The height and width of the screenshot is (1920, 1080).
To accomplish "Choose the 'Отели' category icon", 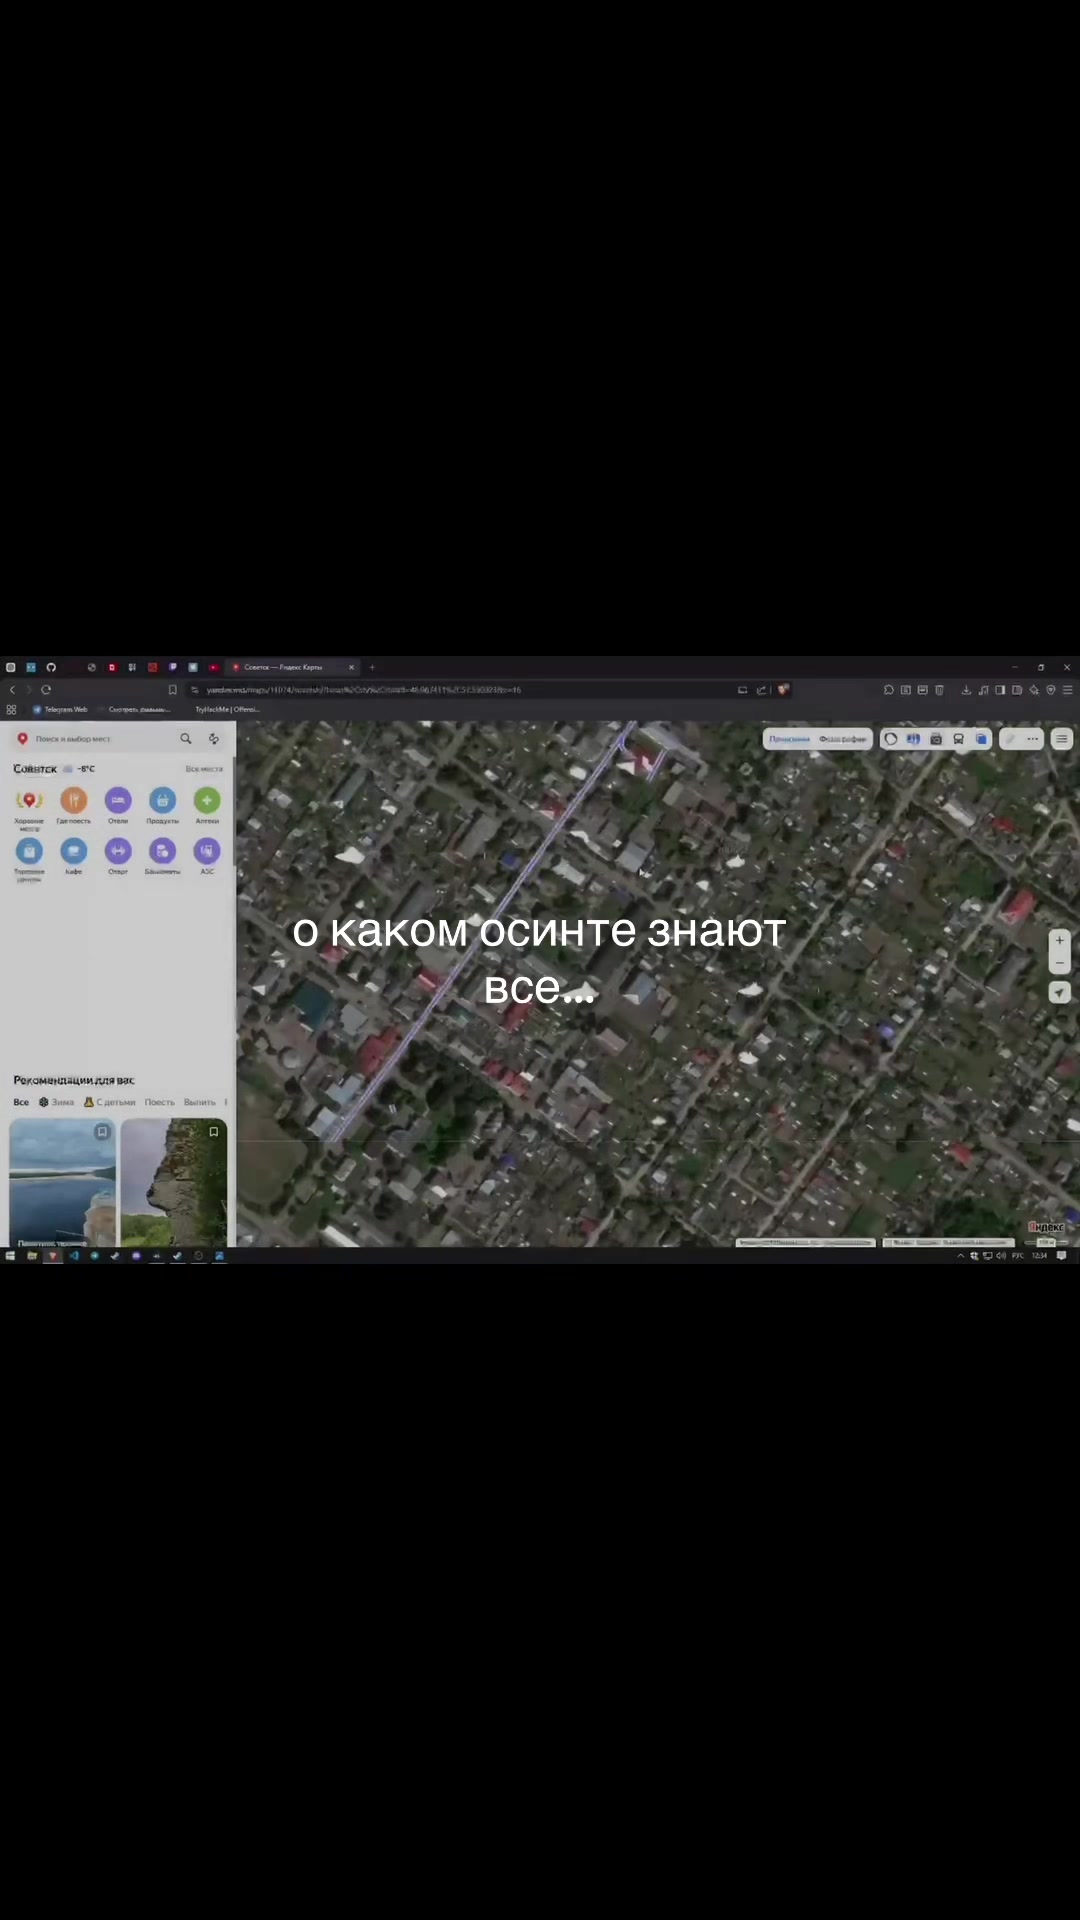I will (x=118, y=800).
